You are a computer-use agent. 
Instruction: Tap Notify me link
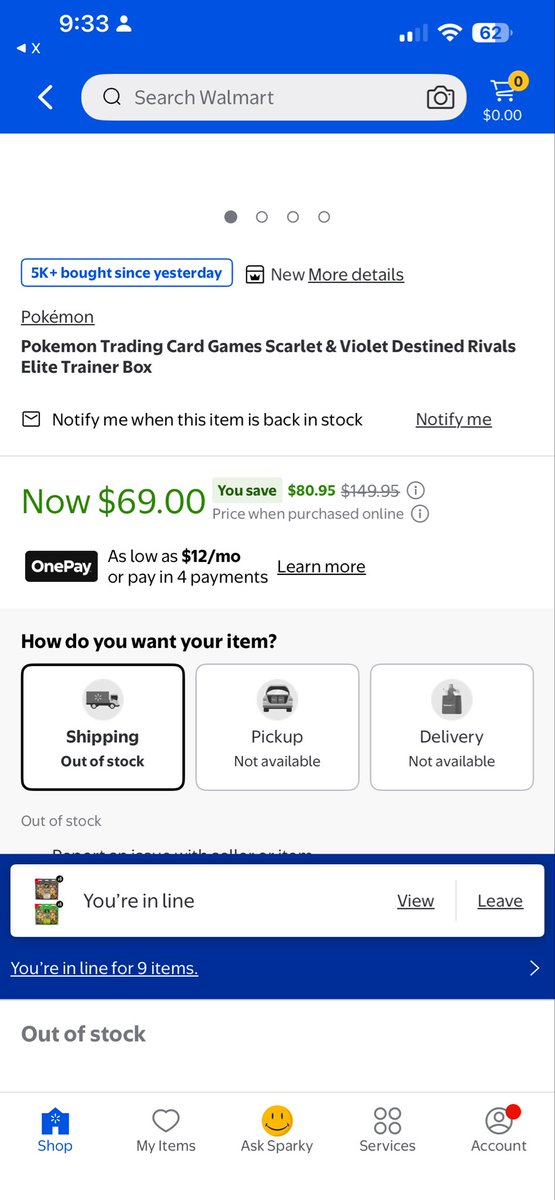click(x=454, y=419)
